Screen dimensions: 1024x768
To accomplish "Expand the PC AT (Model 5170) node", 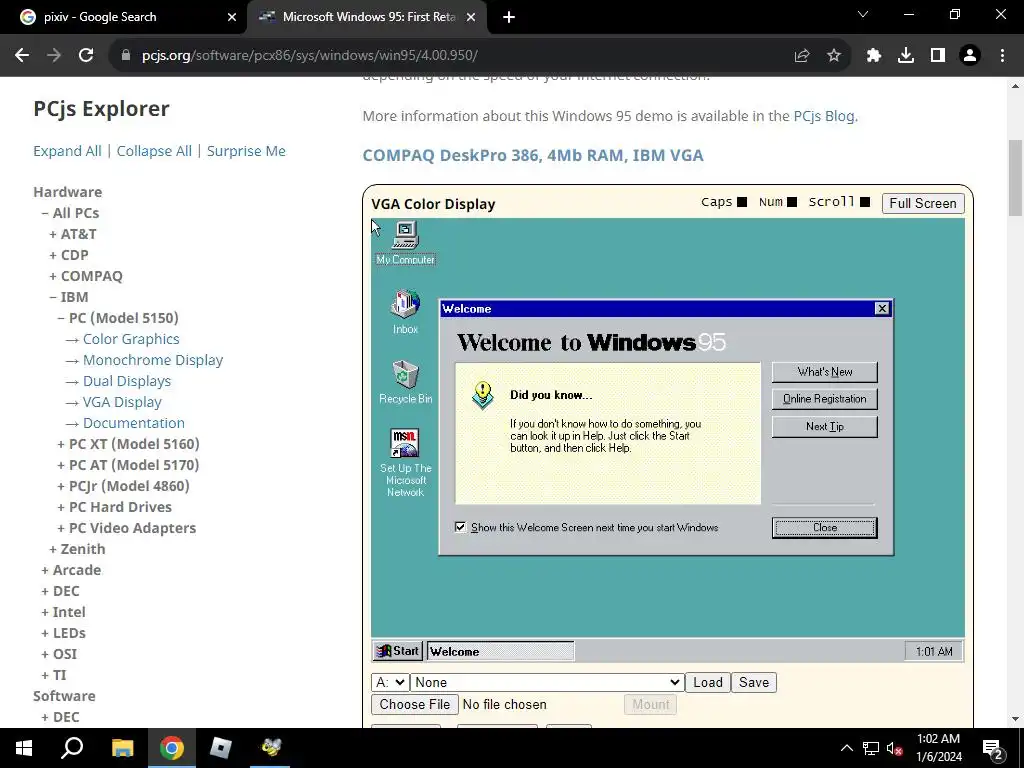I will point(128,465).
